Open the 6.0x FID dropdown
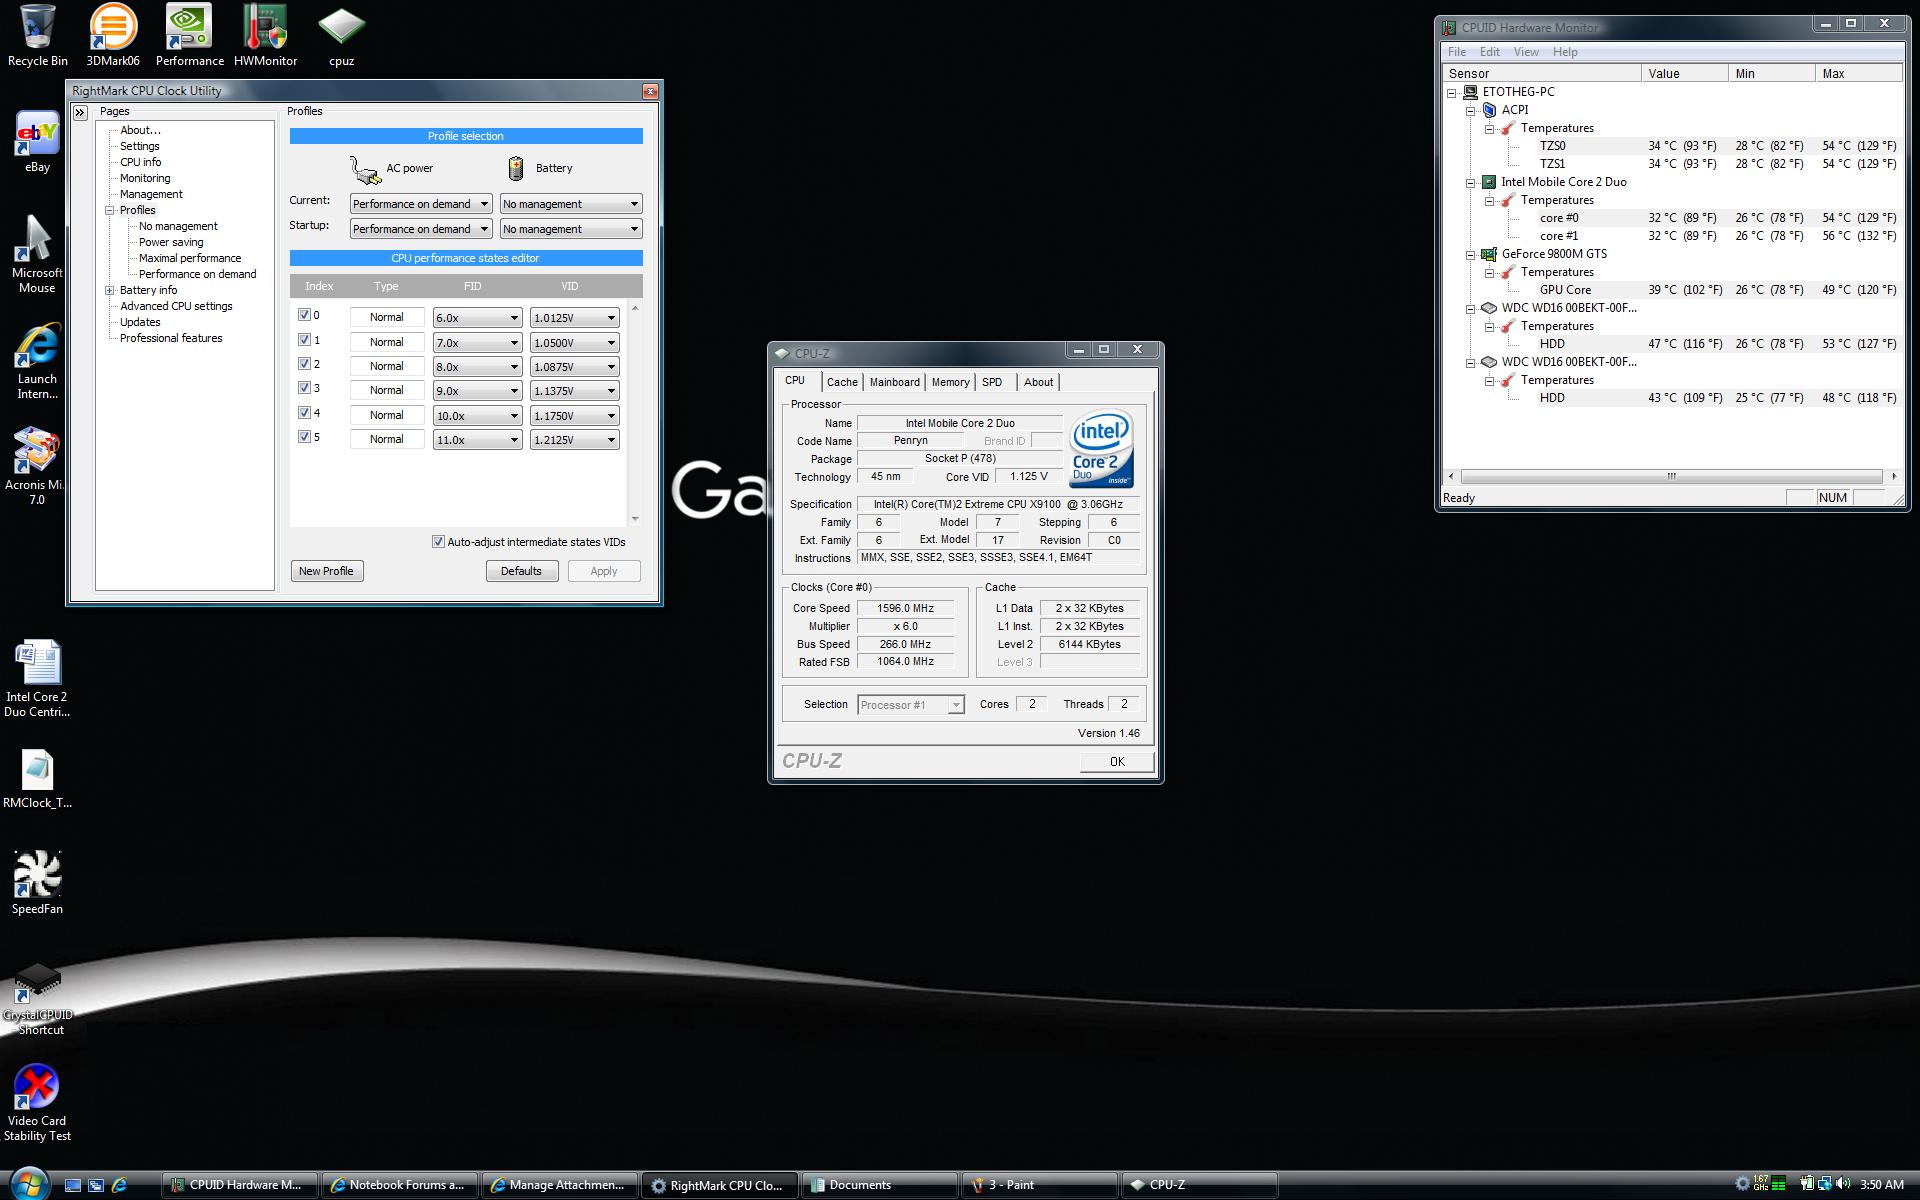This screenshot has width=1920, height=1200. point(477,318)
